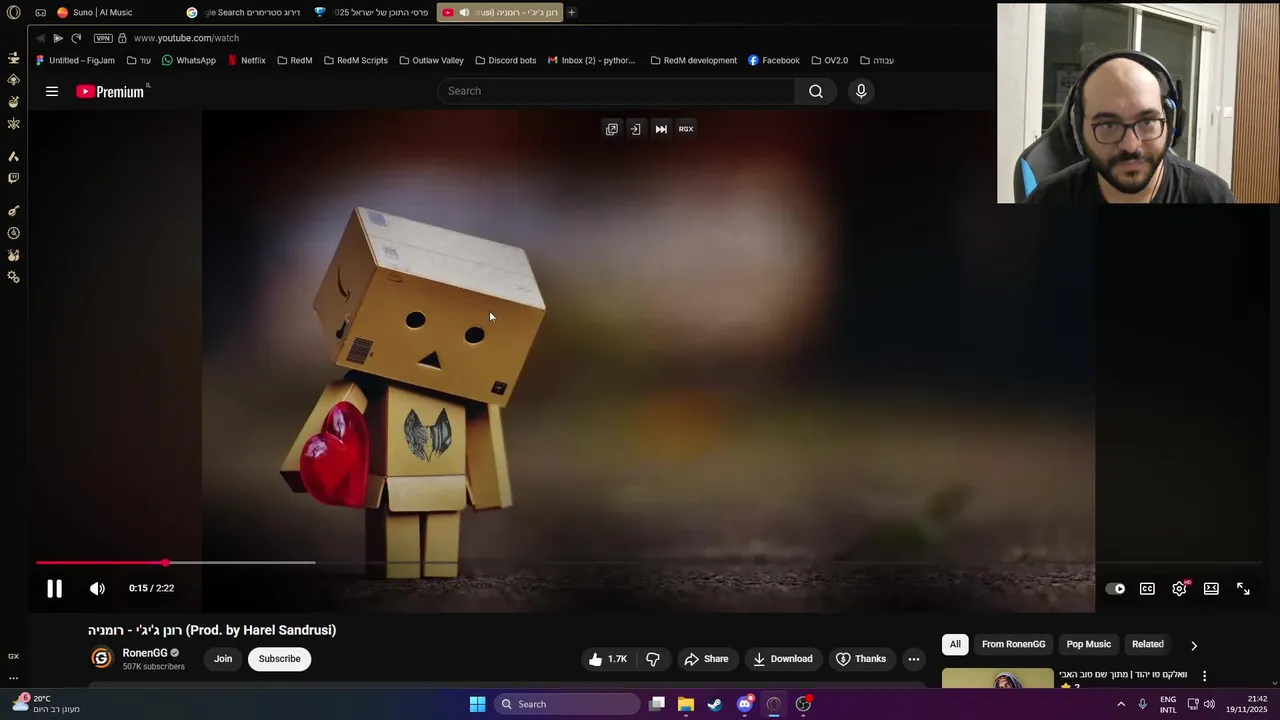The width and height of the screenshot is (1280, 720).
Task: Turn on closed captions (CC)
Action: click(x=1147, y=589)
